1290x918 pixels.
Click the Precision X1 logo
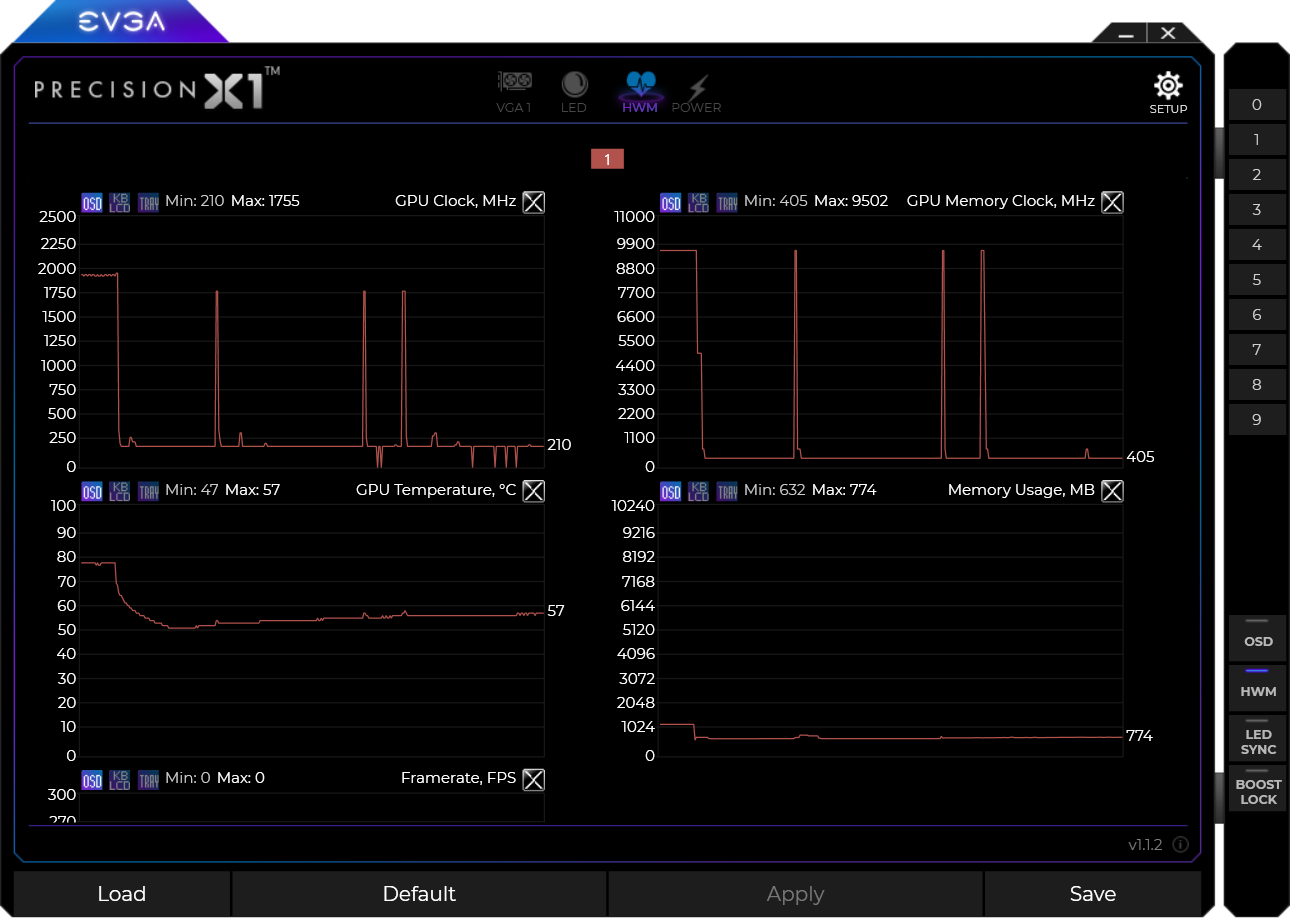point(157,88)
